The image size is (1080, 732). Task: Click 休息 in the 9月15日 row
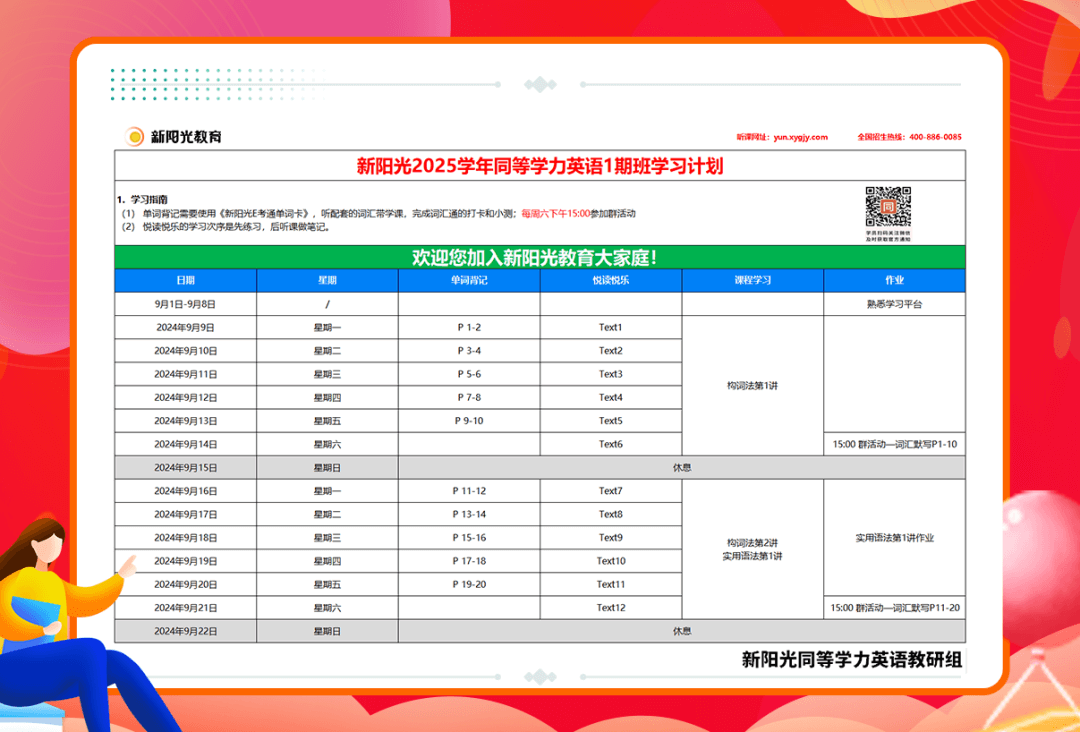682,468
